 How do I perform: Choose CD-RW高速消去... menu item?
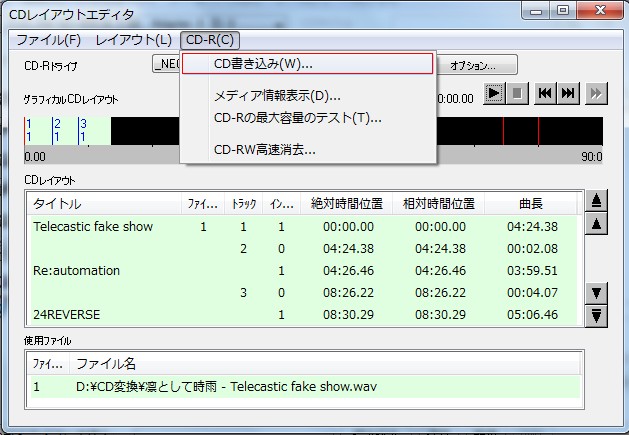[x=264, y=150]
